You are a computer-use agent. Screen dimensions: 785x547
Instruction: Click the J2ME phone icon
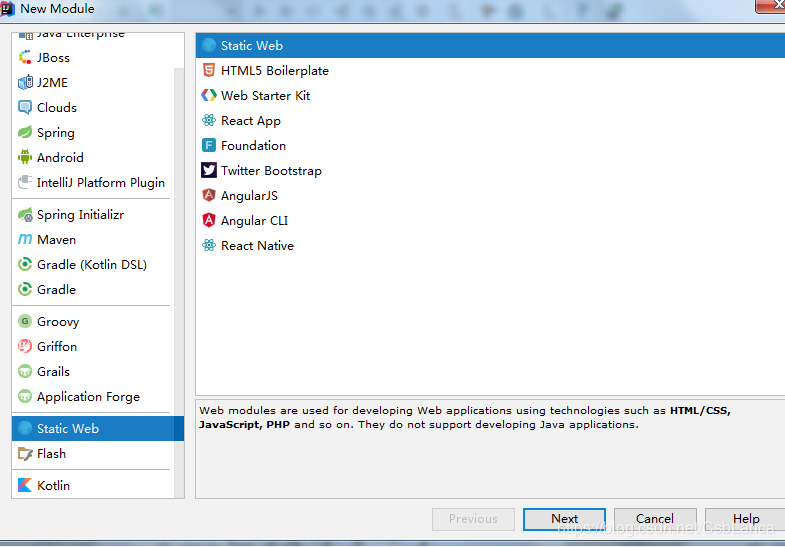click(25, 83)
